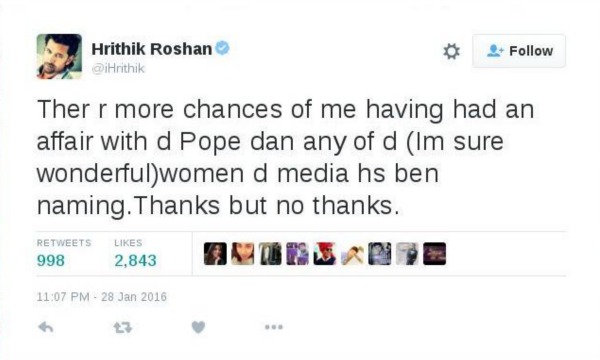Like the tweet with the heart icon

(x=198, y=327)
